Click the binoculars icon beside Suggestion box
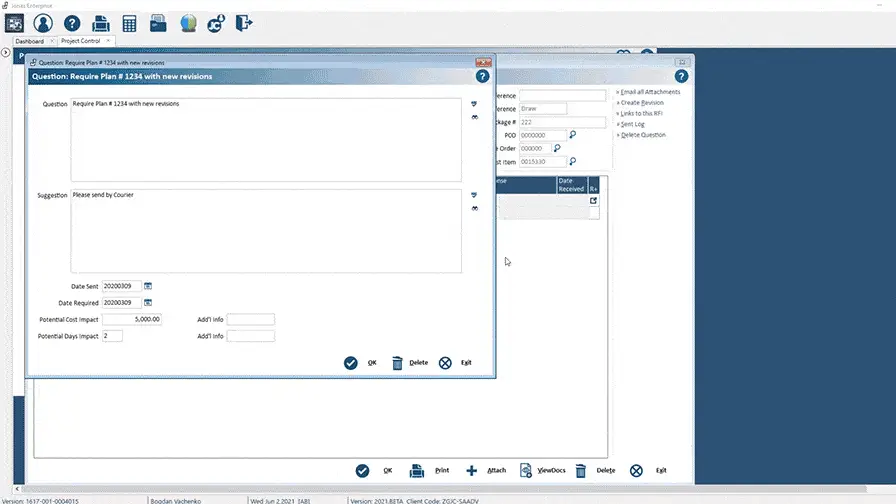This screenshot has height=504, width=896. click(x=475, y=208)
